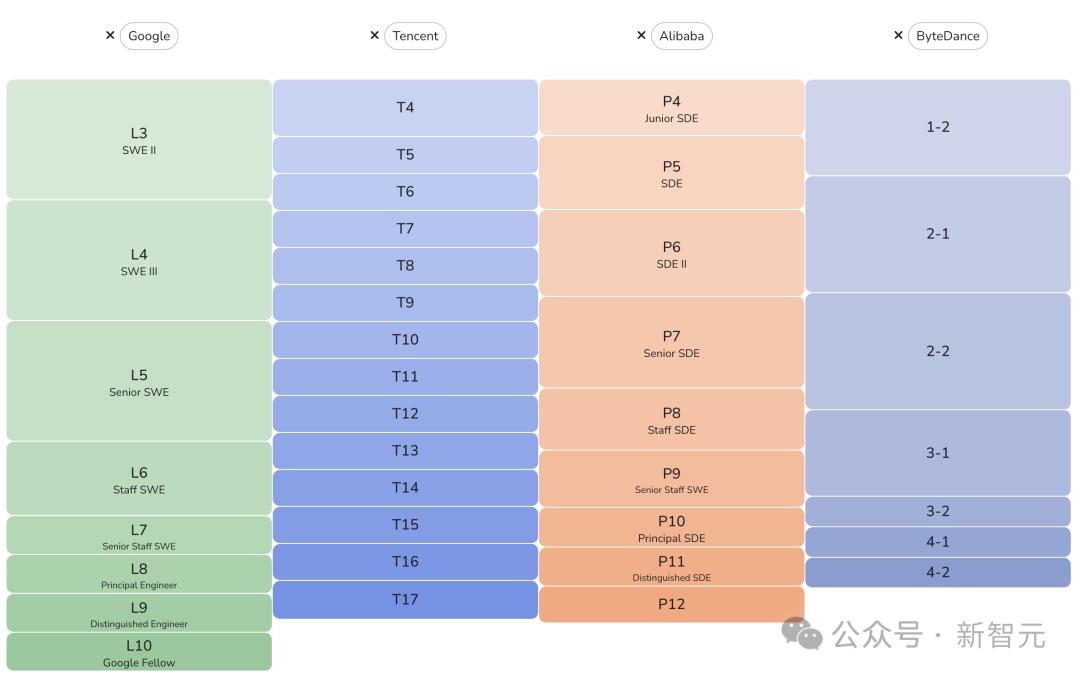
Task: Click the Tencent T10 level block
Action: point(405,340)
